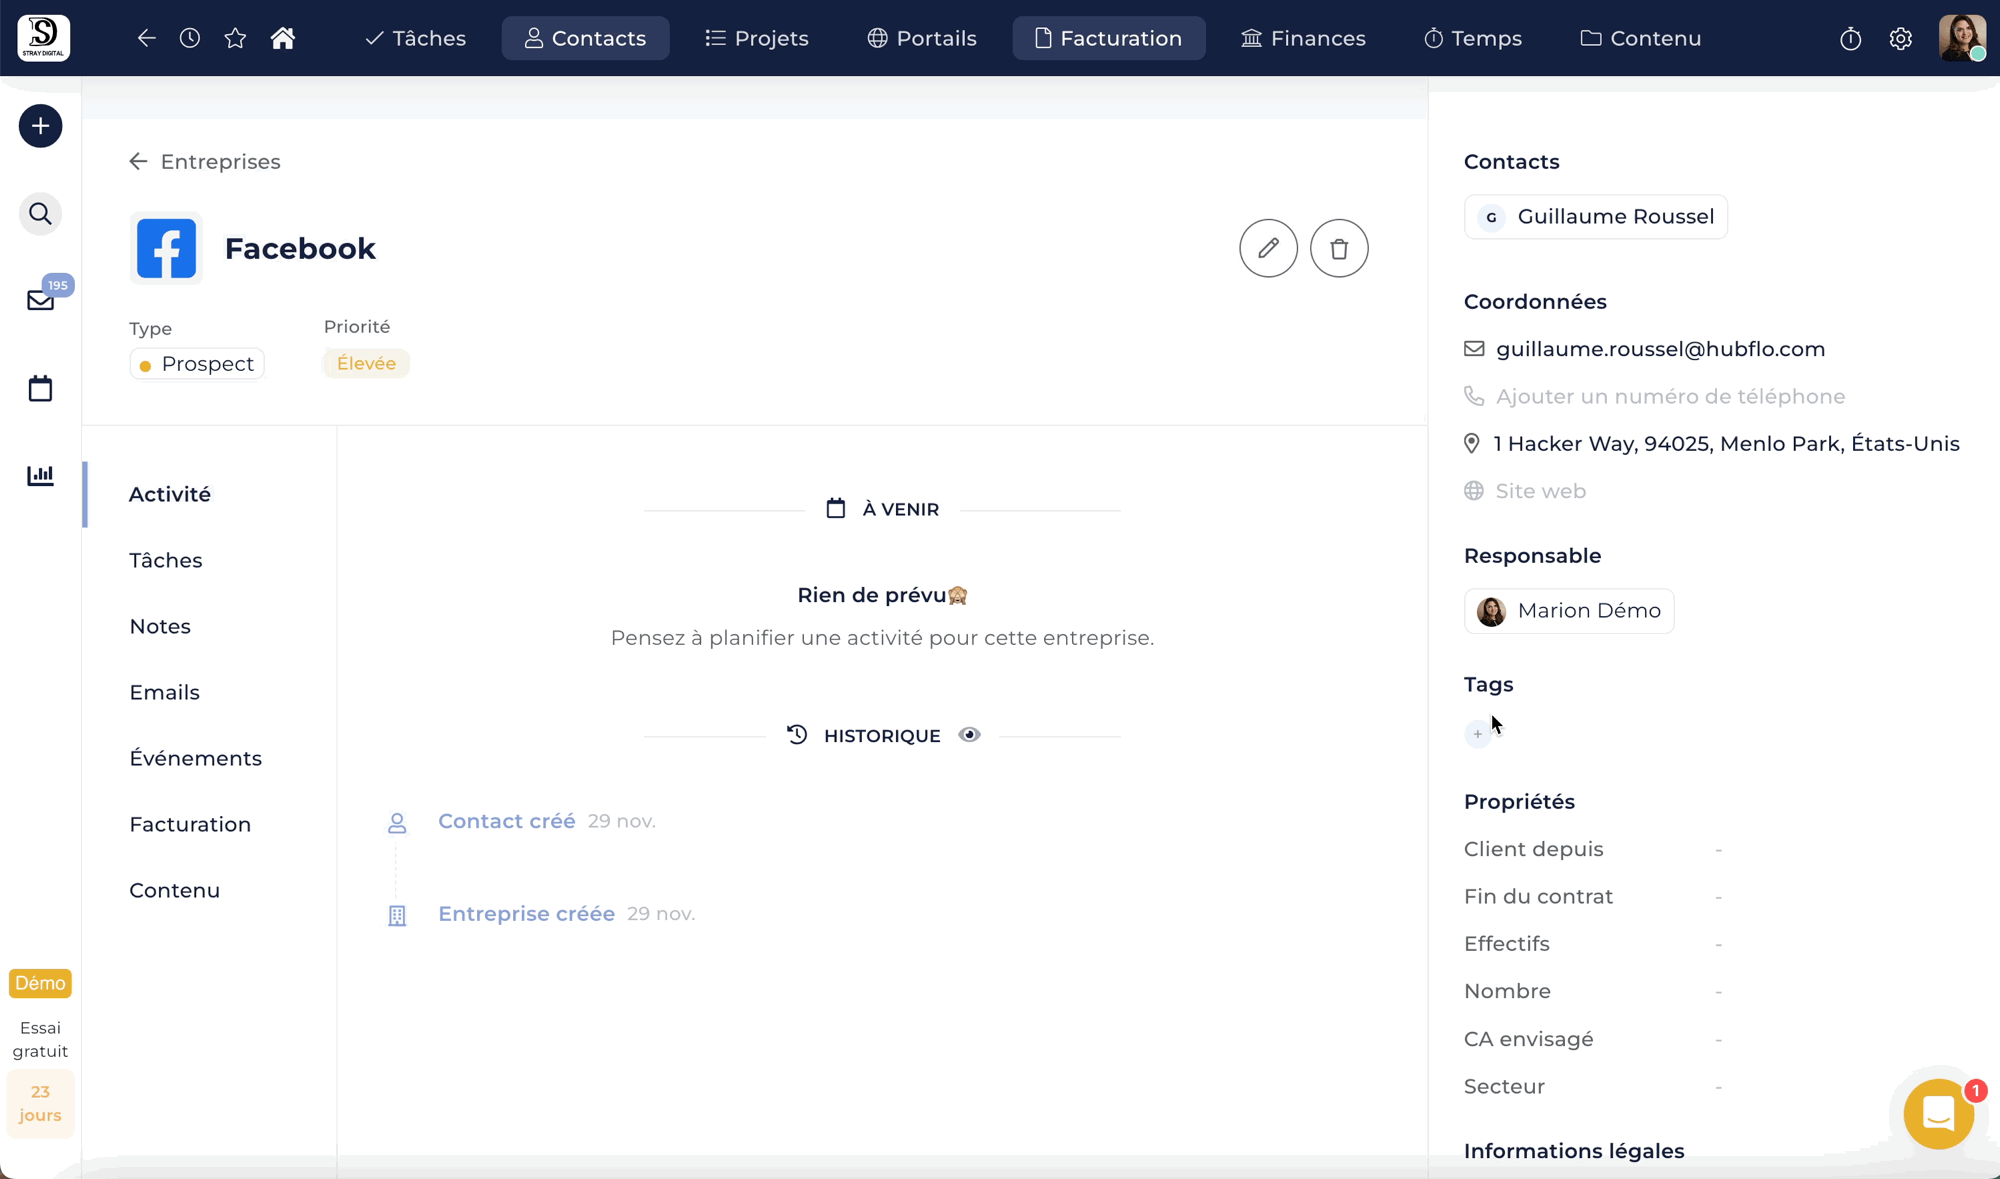Open favorites star icon
The height and width of the screenshot is (1179, 2000).
pyautogui.click(x=235, y=38)
